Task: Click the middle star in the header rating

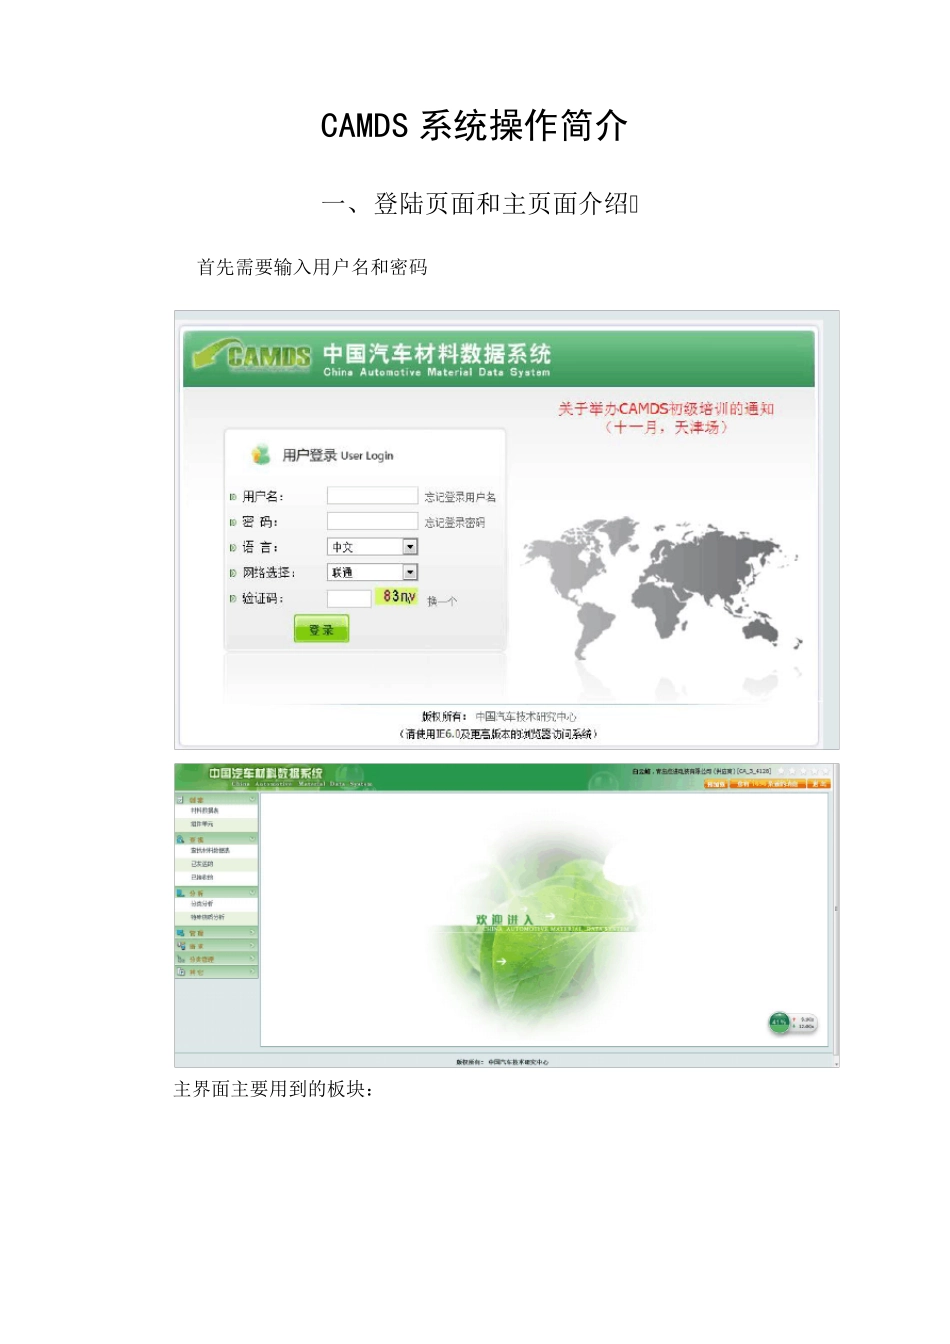Action: click(x=803, y=771)
